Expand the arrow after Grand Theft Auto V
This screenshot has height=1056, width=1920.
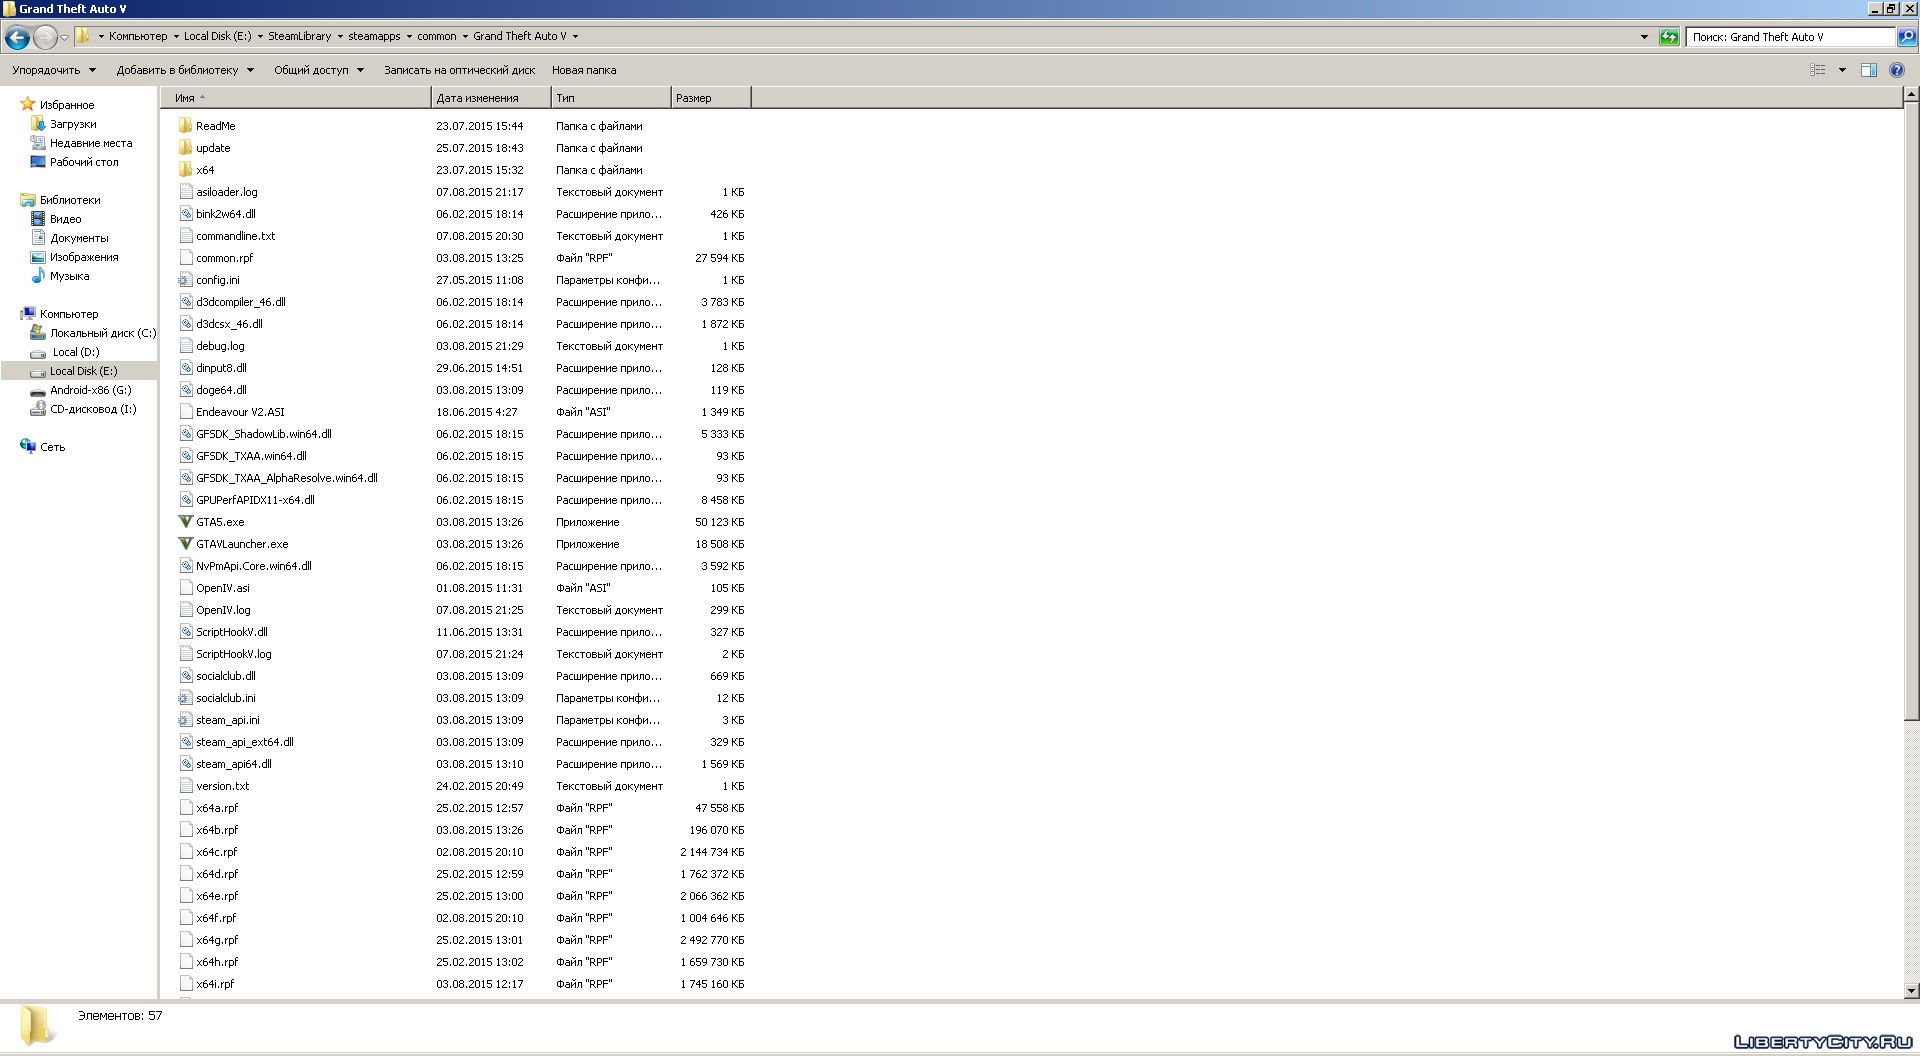click(575, 37)
